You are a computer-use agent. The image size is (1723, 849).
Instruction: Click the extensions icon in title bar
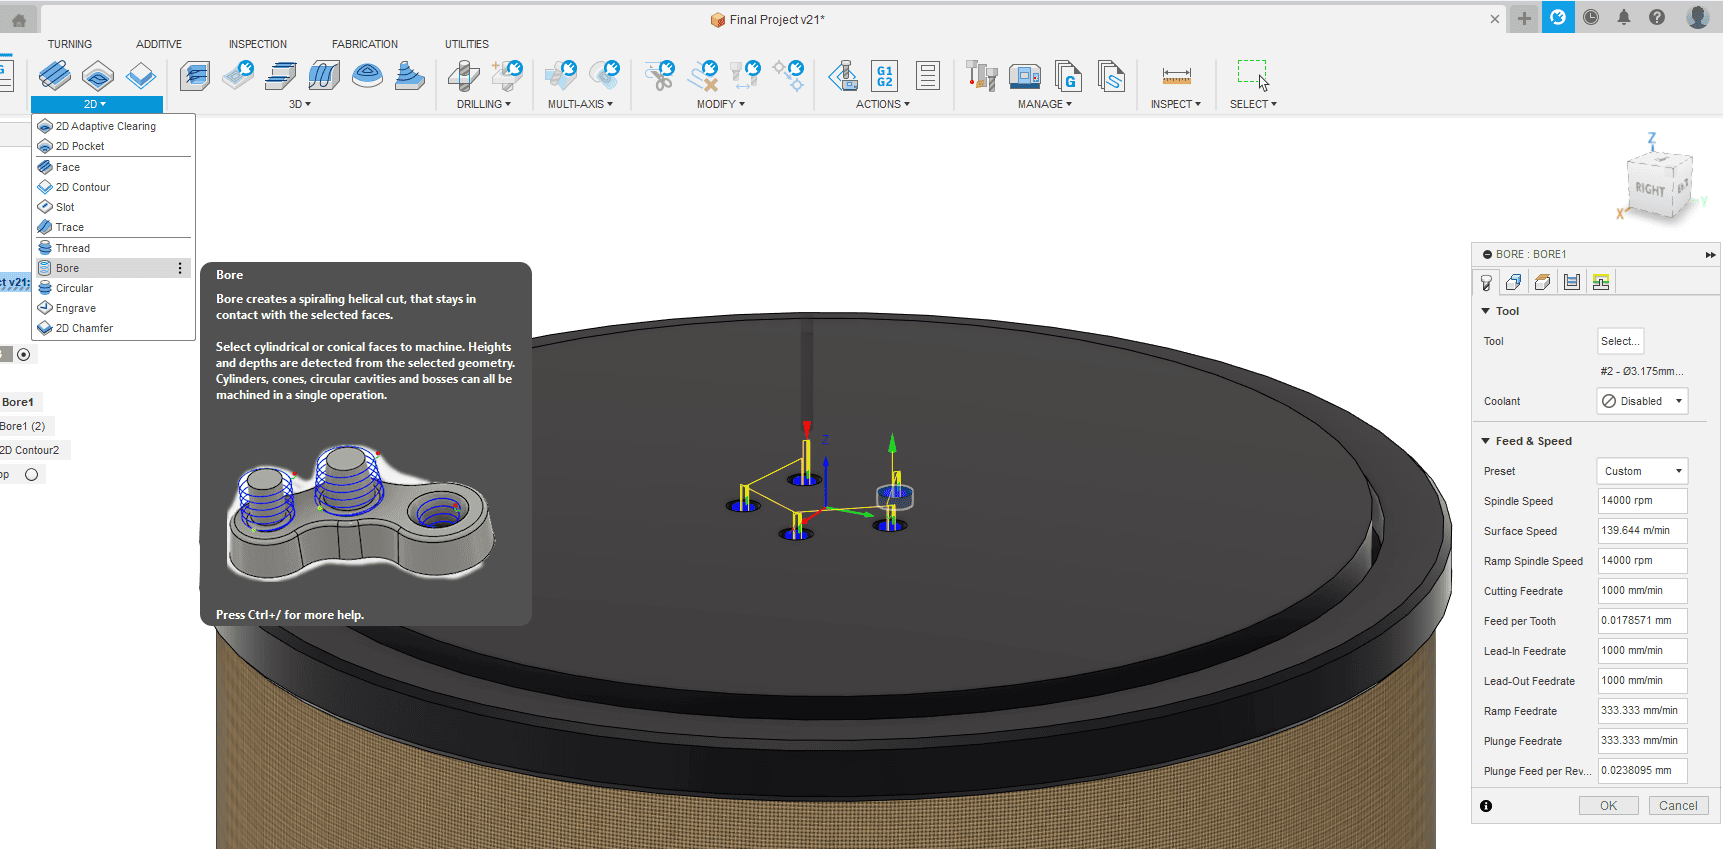coord(1557,17)
